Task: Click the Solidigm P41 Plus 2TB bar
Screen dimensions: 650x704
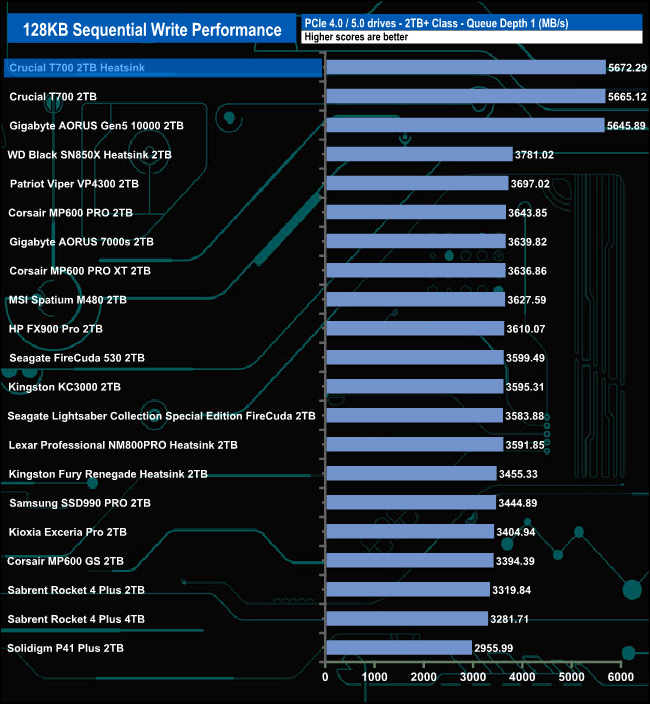Action: [399, 648]
